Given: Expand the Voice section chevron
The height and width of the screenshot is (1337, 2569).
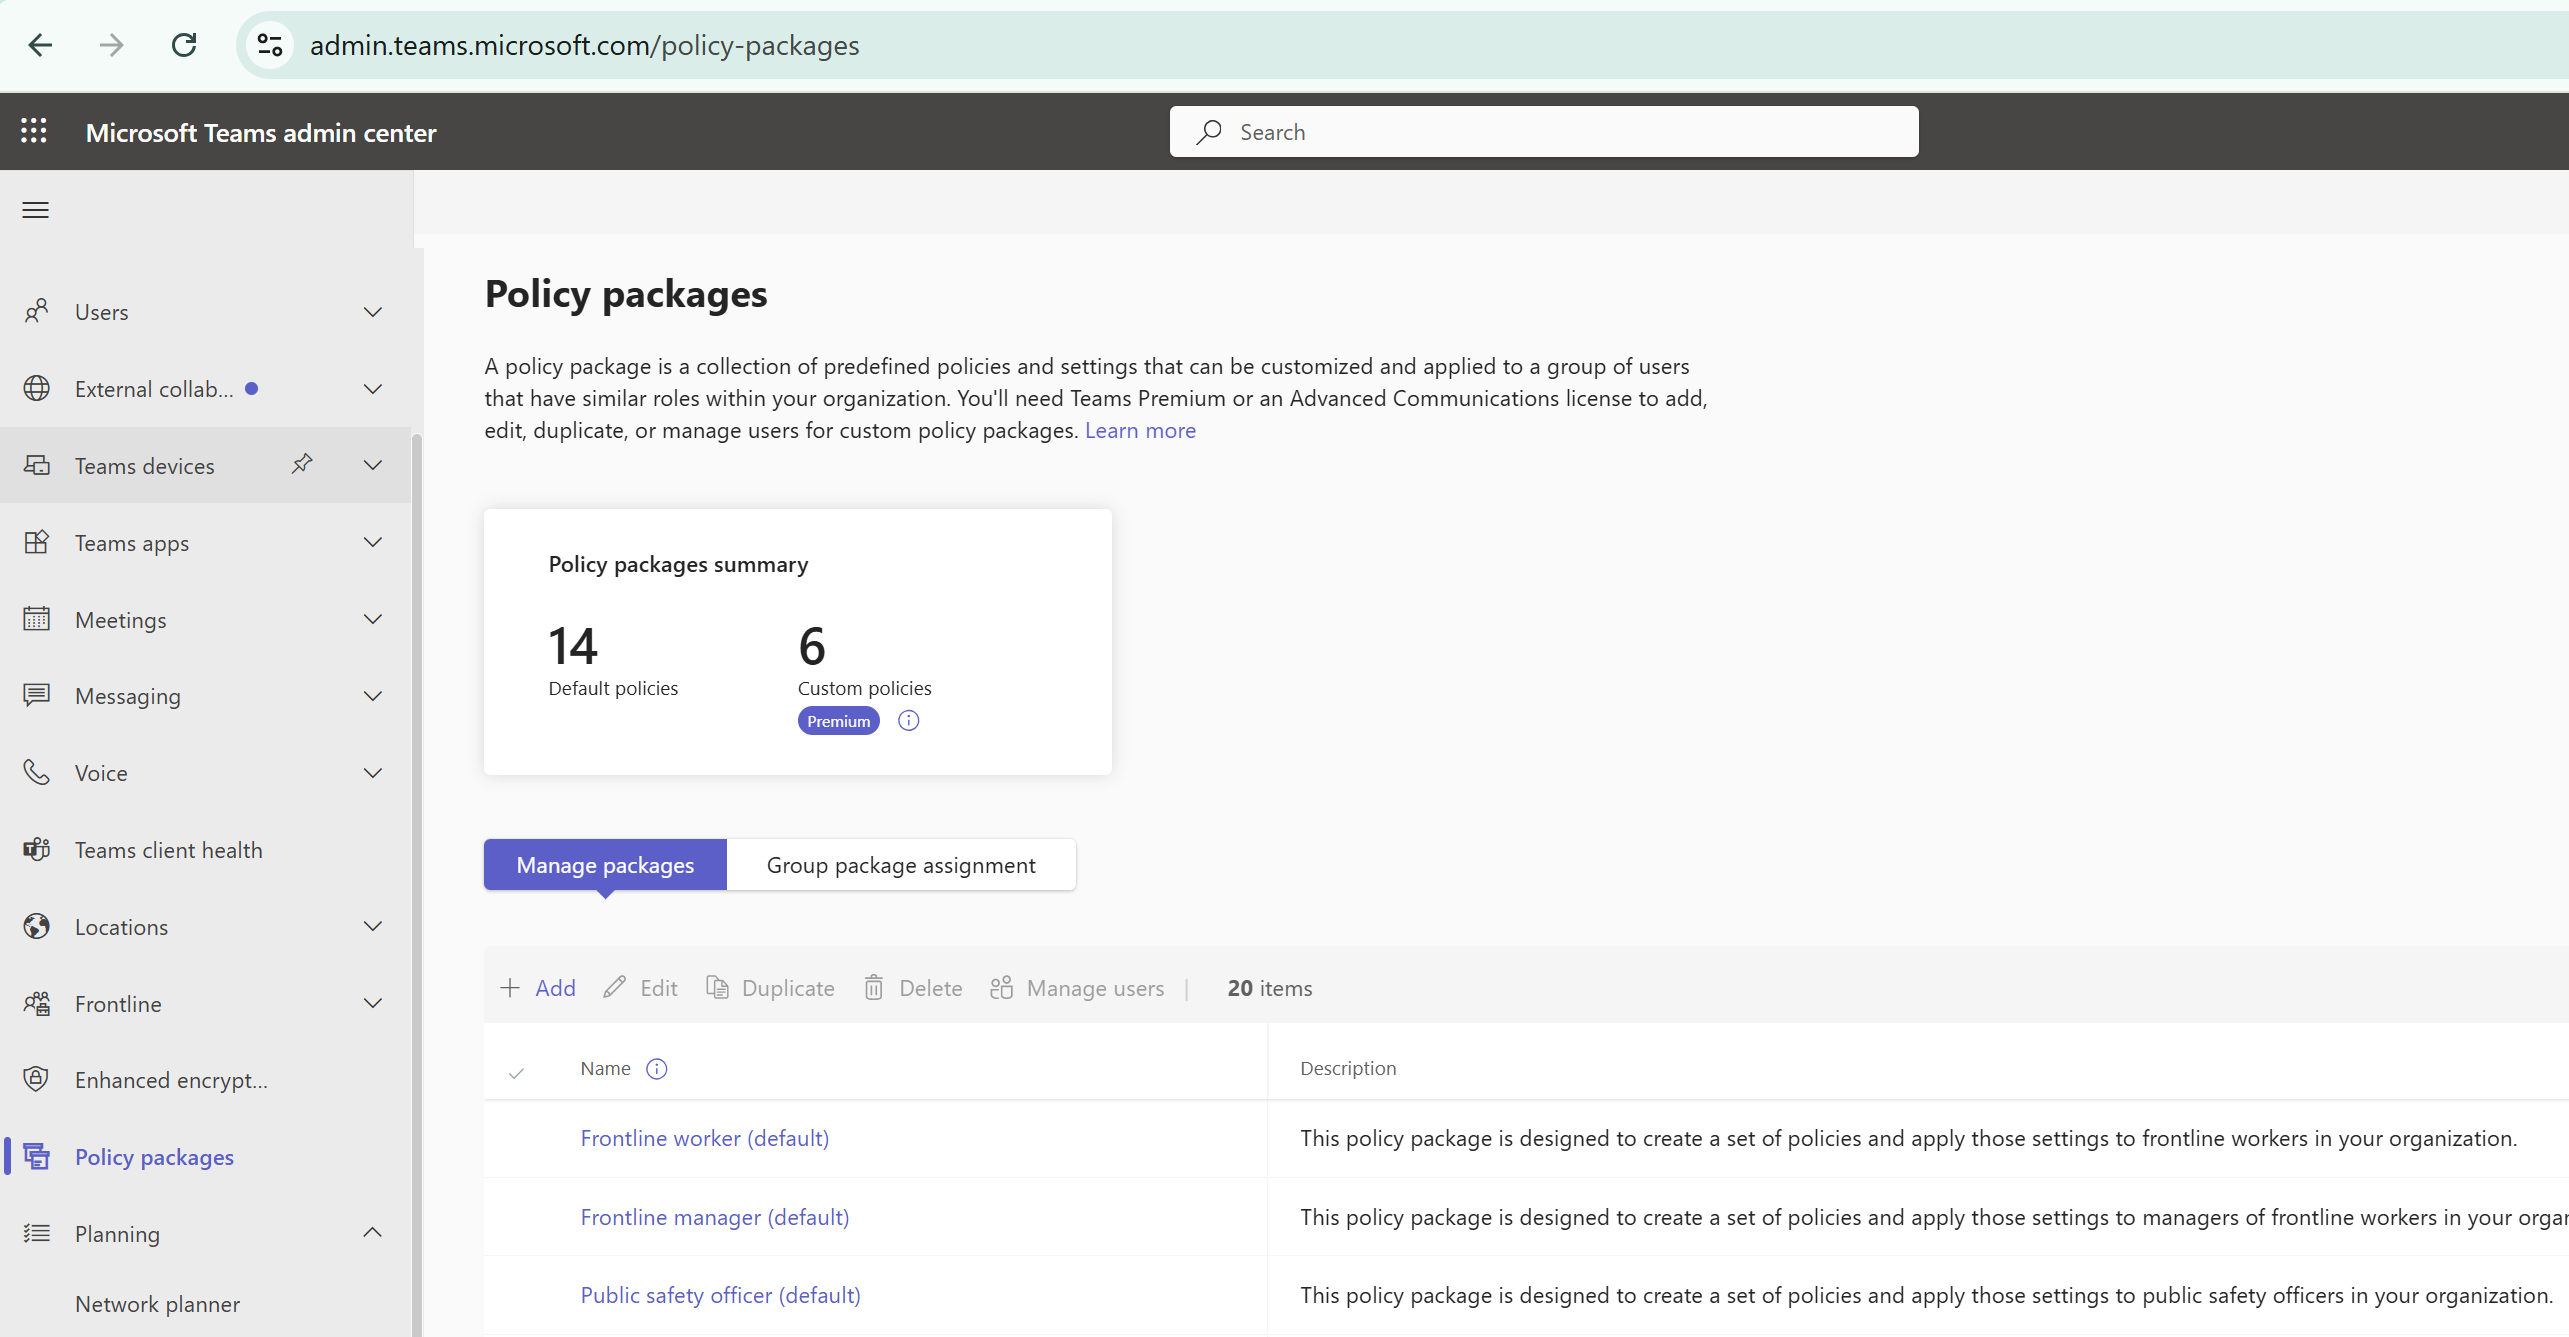Looking at the screenshot, I should 373,773.
